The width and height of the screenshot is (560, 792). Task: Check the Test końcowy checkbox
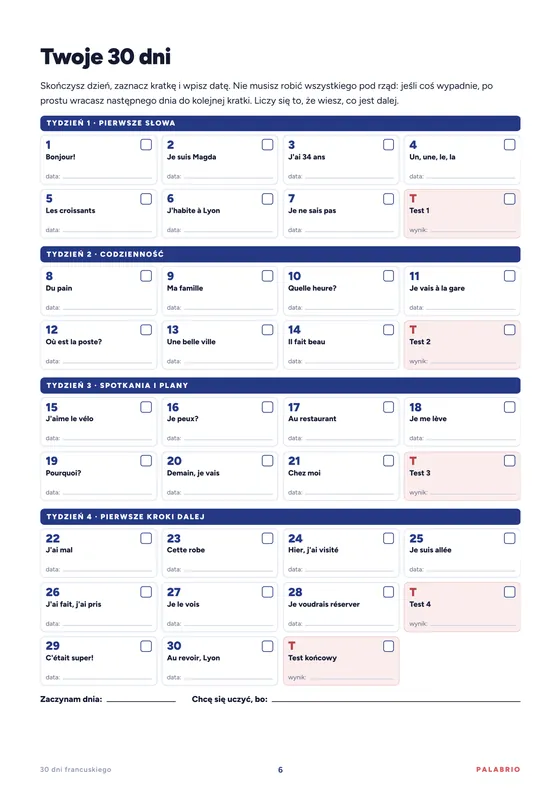tap(388, 646)
